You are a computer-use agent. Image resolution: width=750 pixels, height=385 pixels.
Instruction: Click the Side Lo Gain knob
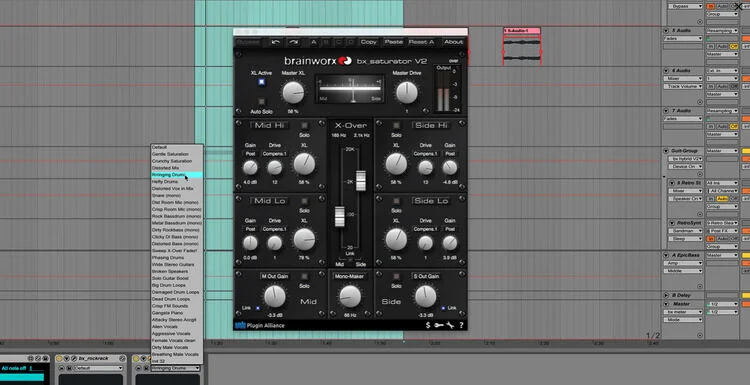(x=450, y=243)
